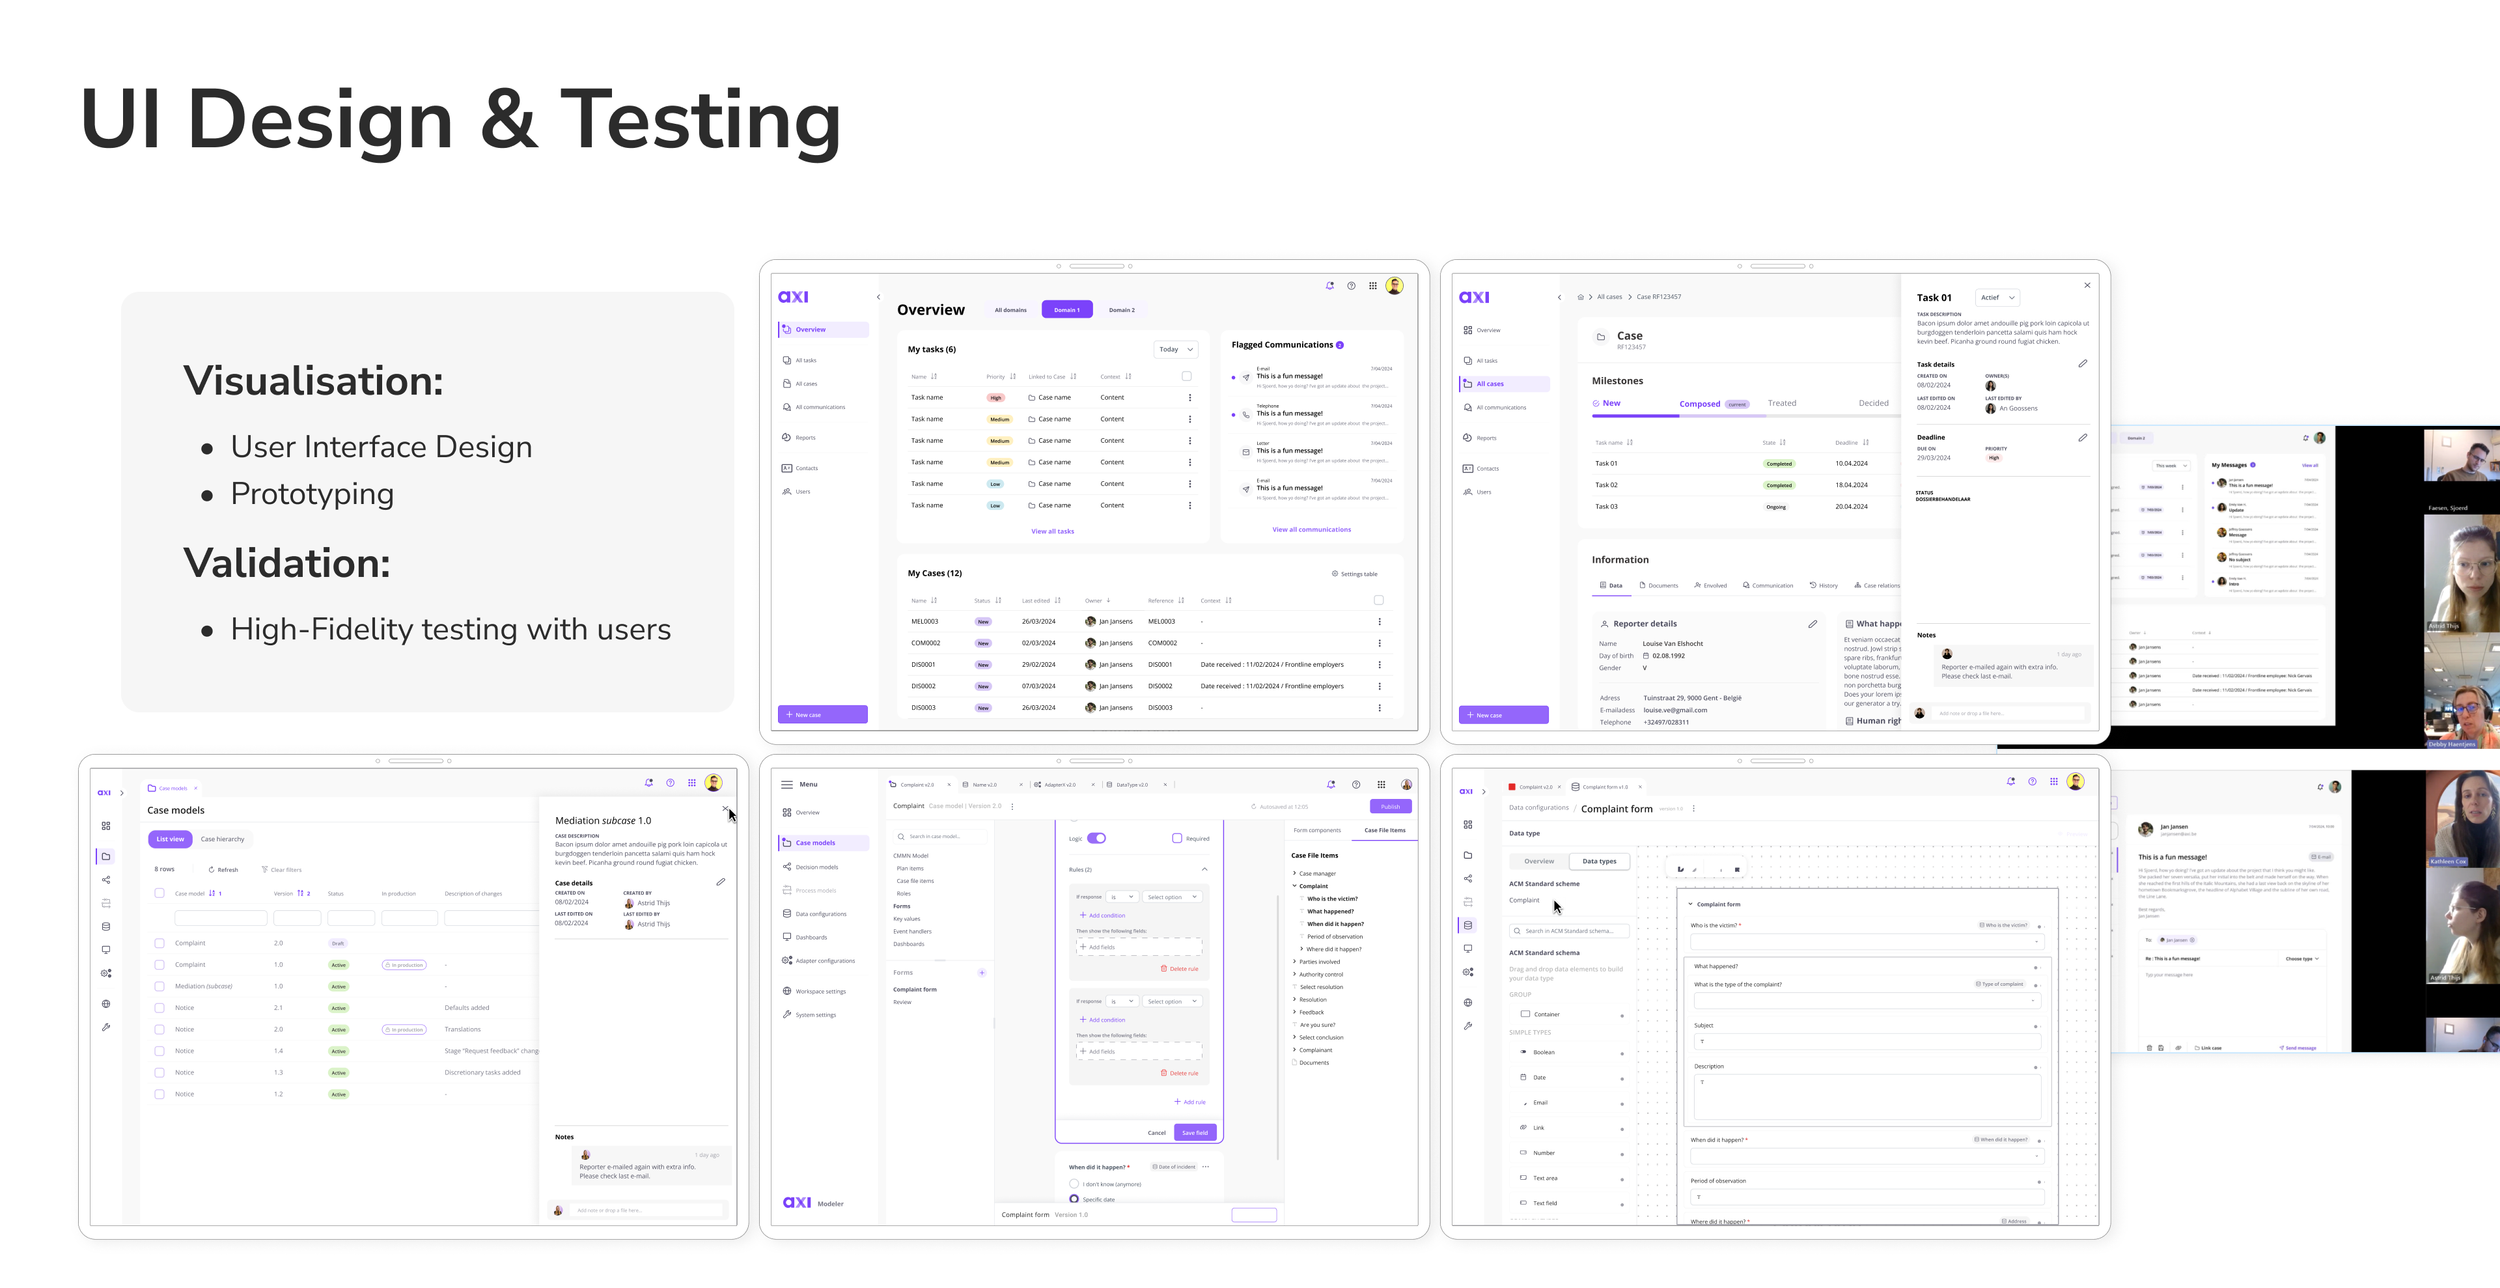2500x1288 pixels.
Task: Click Decision models in the Modeler sidebar
Action: coord(816,867)
